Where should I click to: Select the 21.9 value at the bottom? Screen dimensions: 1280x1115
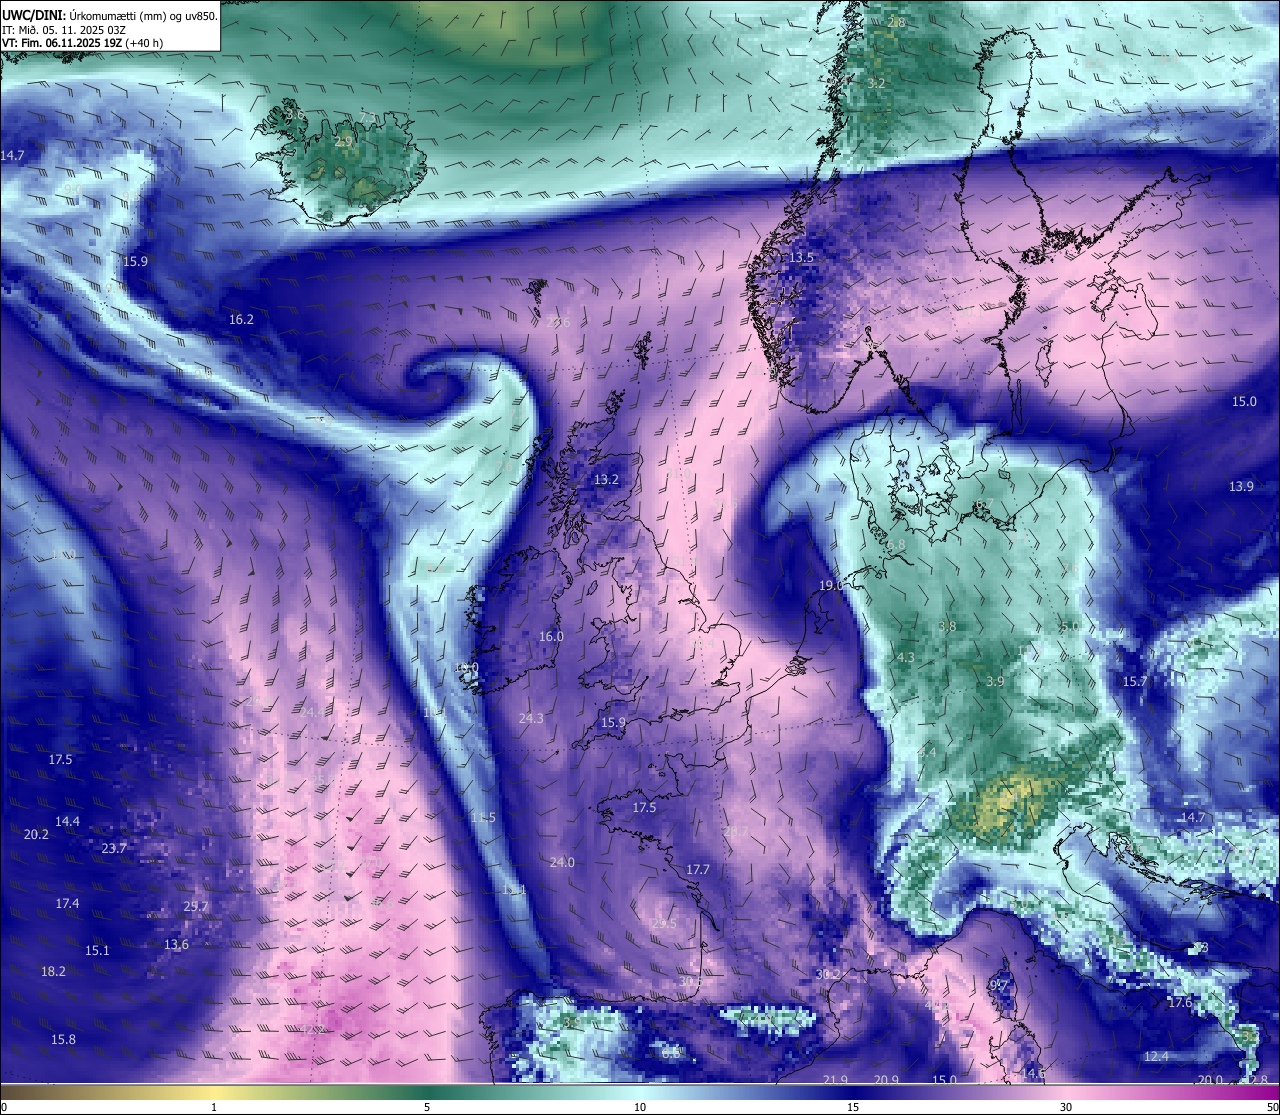coord(835,1081)
